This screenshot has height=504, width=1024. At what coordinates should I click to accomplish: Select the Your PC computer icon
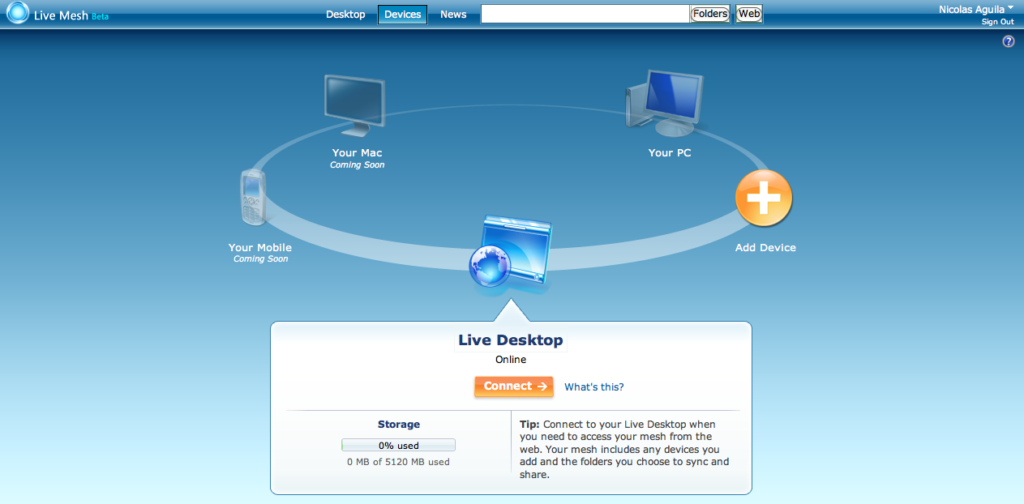[x=664, y=102]
